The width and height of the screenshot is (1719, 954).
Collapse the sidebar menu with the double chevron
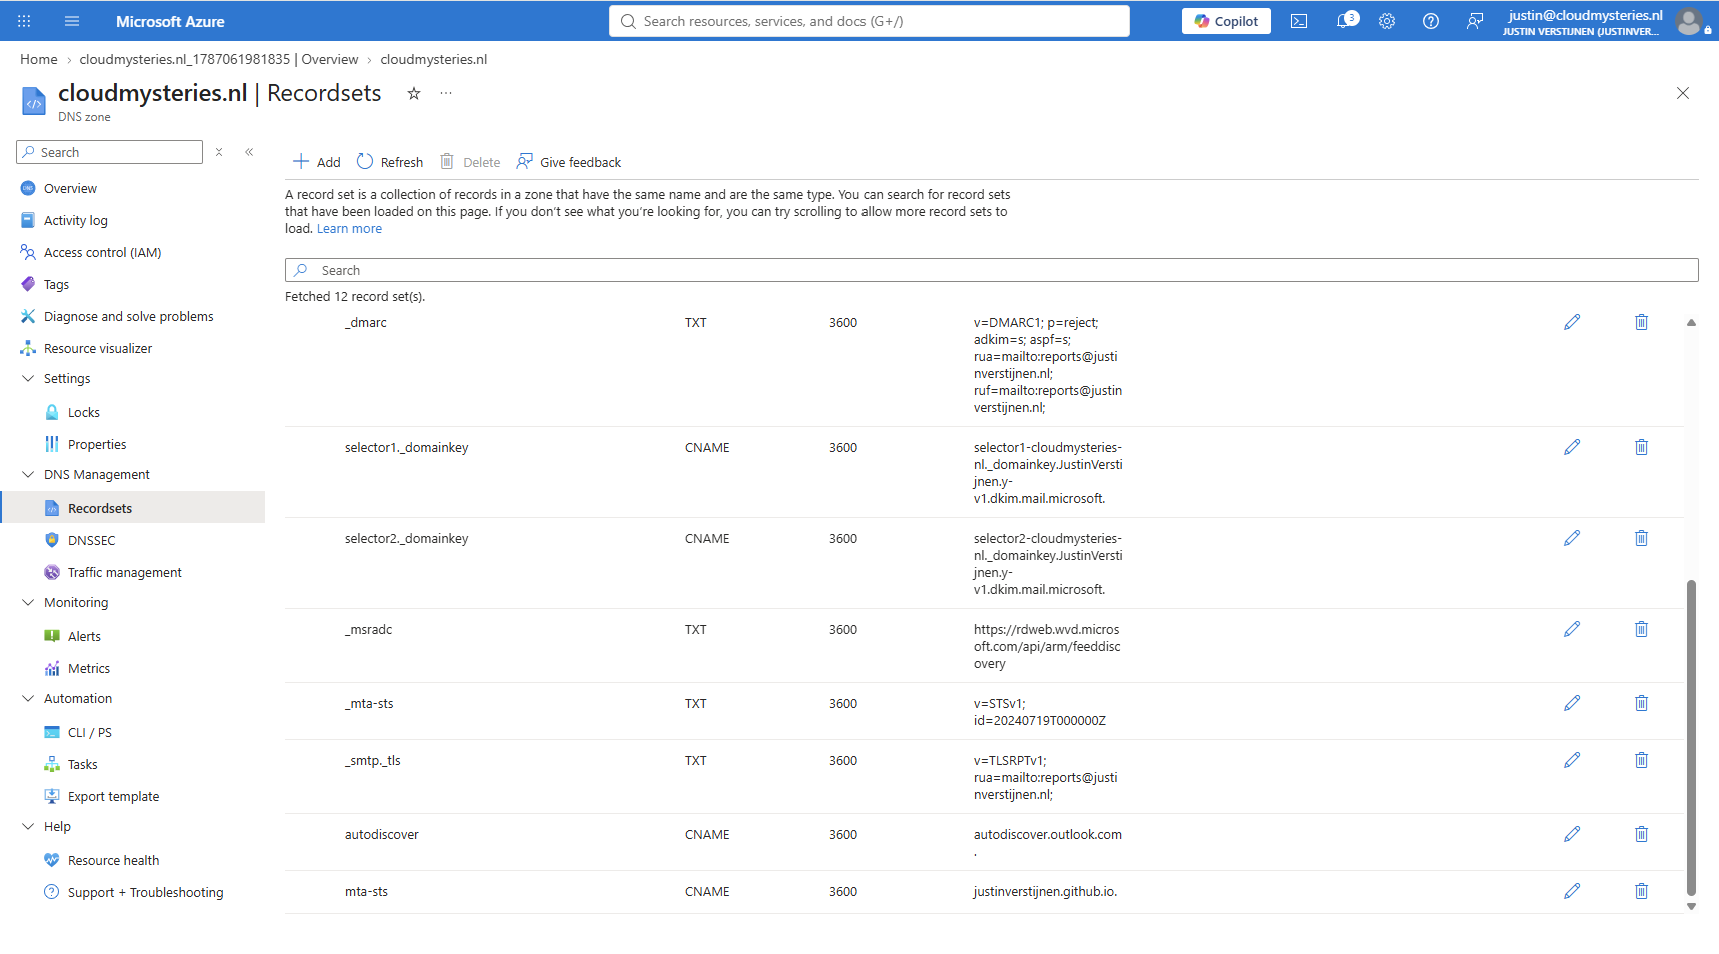click(249, 152)
